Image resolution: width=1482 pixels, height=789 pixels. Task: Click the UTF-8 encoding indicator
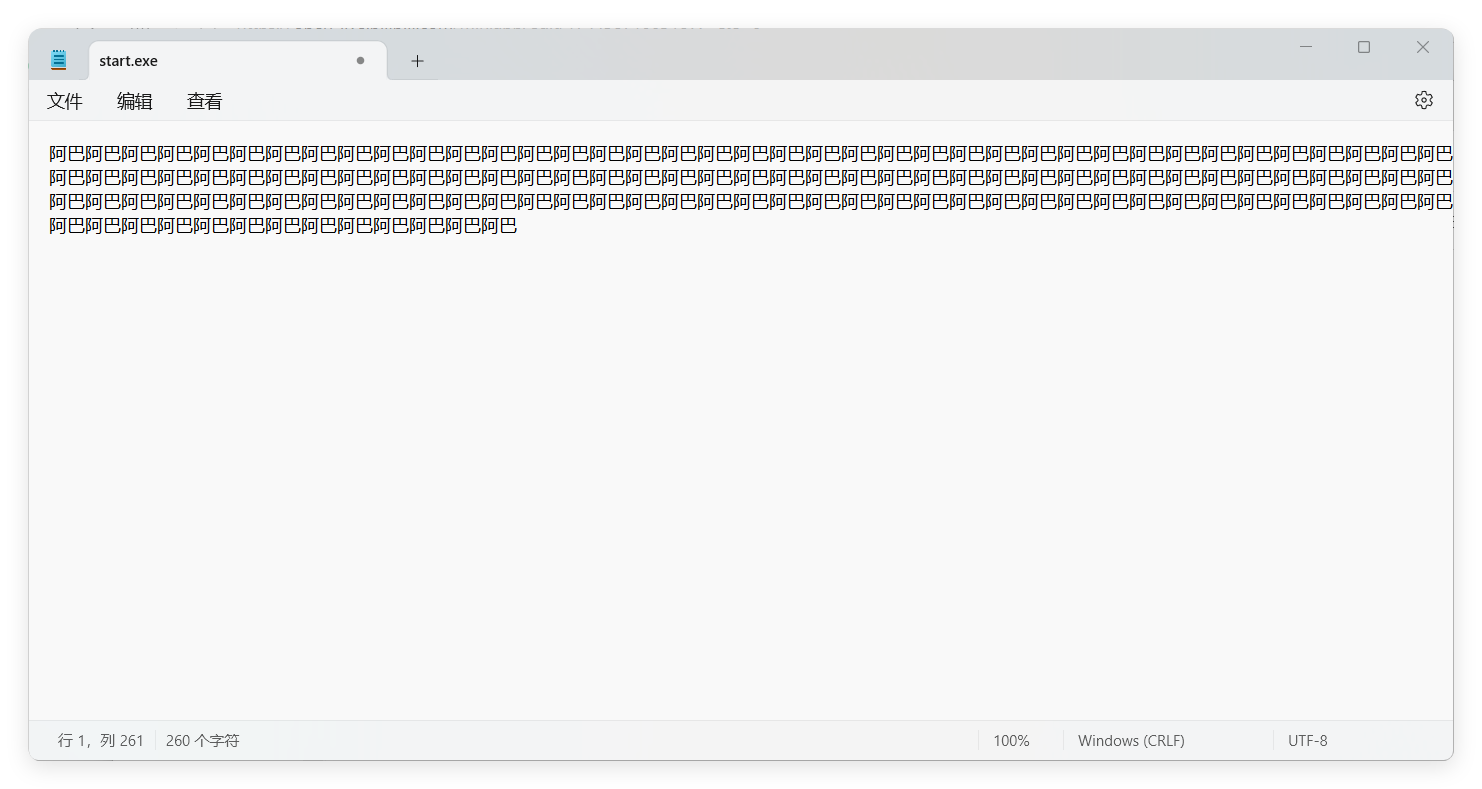[x=1308, y=741]
